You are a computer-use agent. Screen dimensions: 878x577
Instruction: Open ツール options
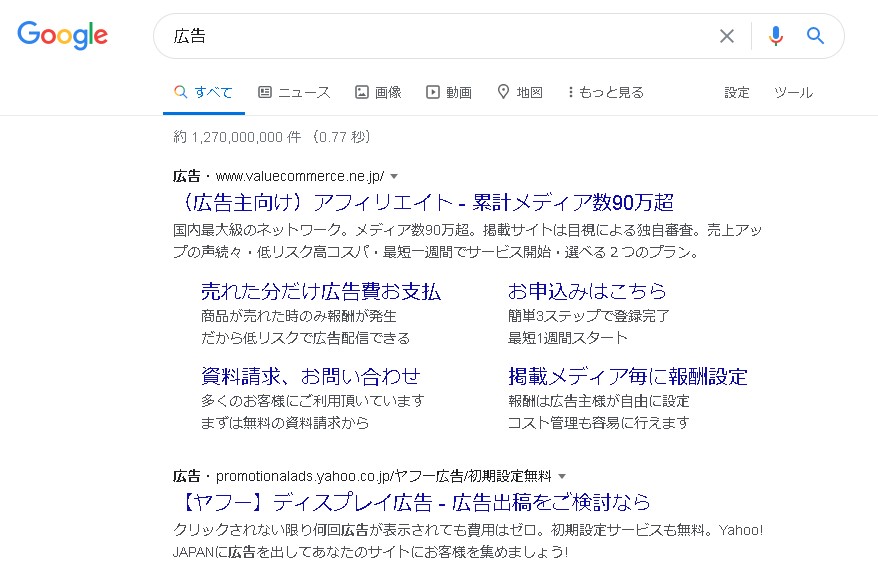(793, 92)
